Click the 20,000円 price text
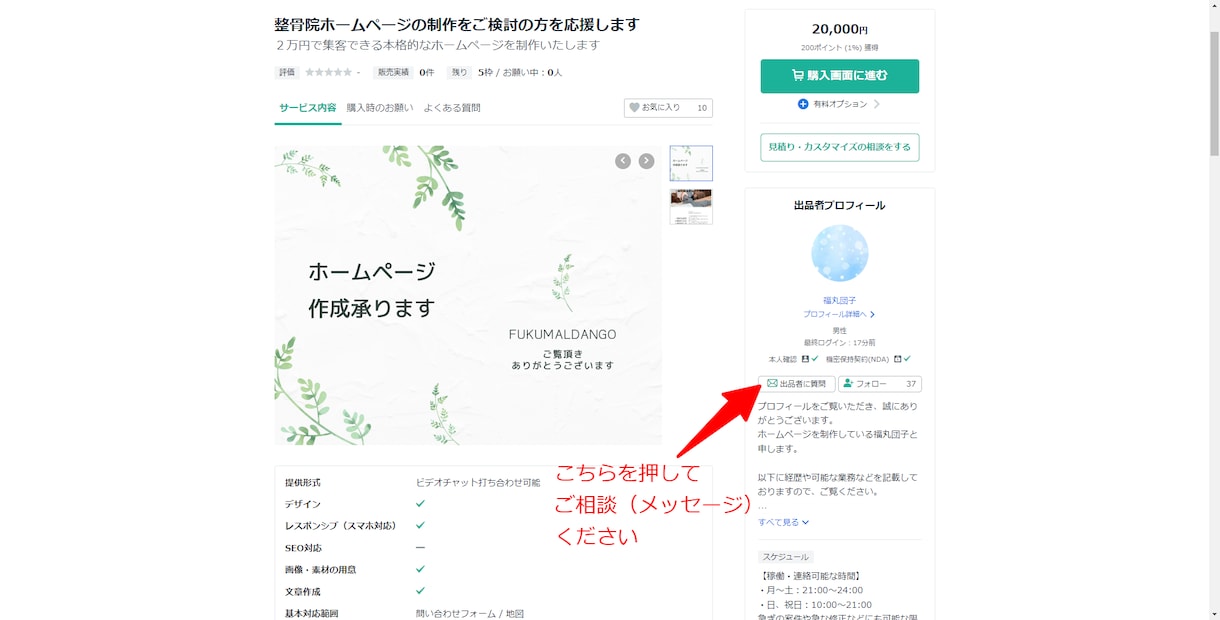1220x620 pixels. pyautogui.click(x=839, y=30)
